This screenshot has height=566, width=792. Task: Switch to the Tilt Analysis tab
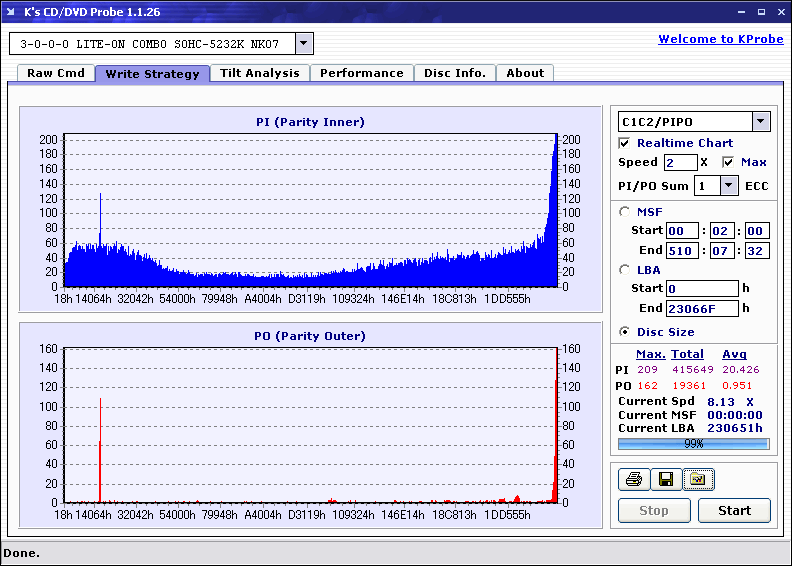click(260, 73)
